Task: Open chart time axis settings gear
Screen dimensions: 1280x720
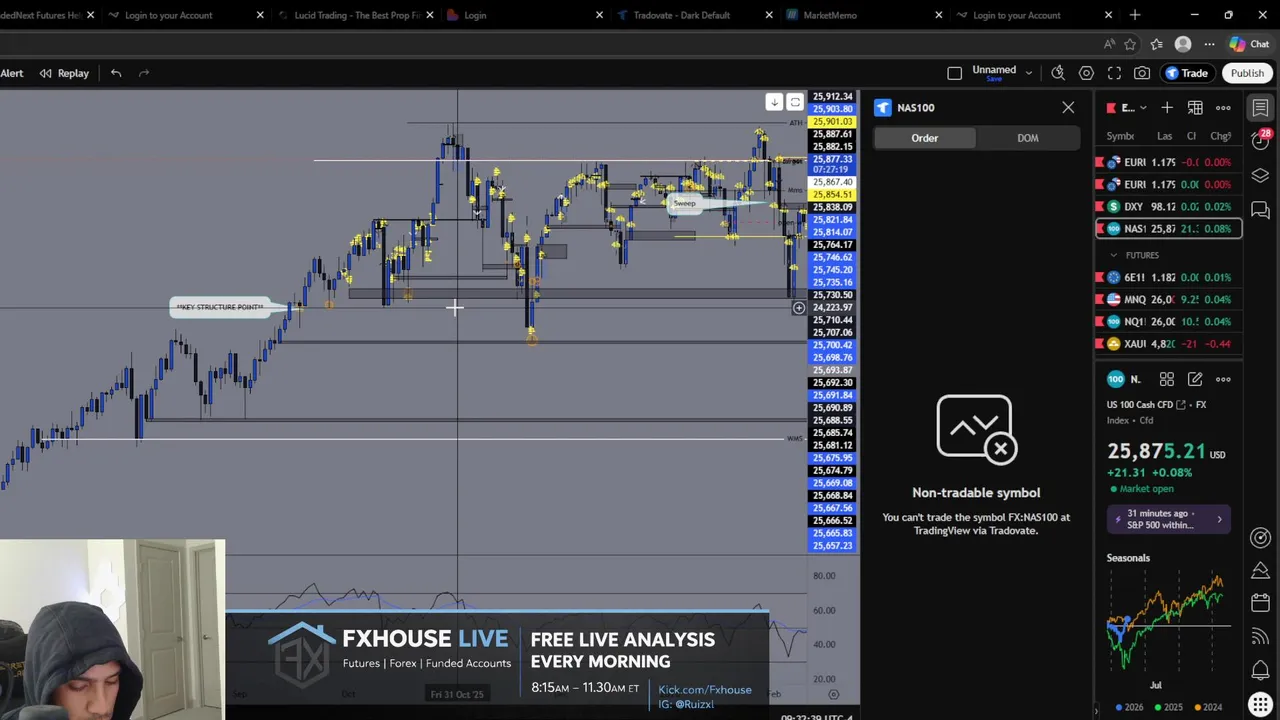Action: [x=833, y=694]
